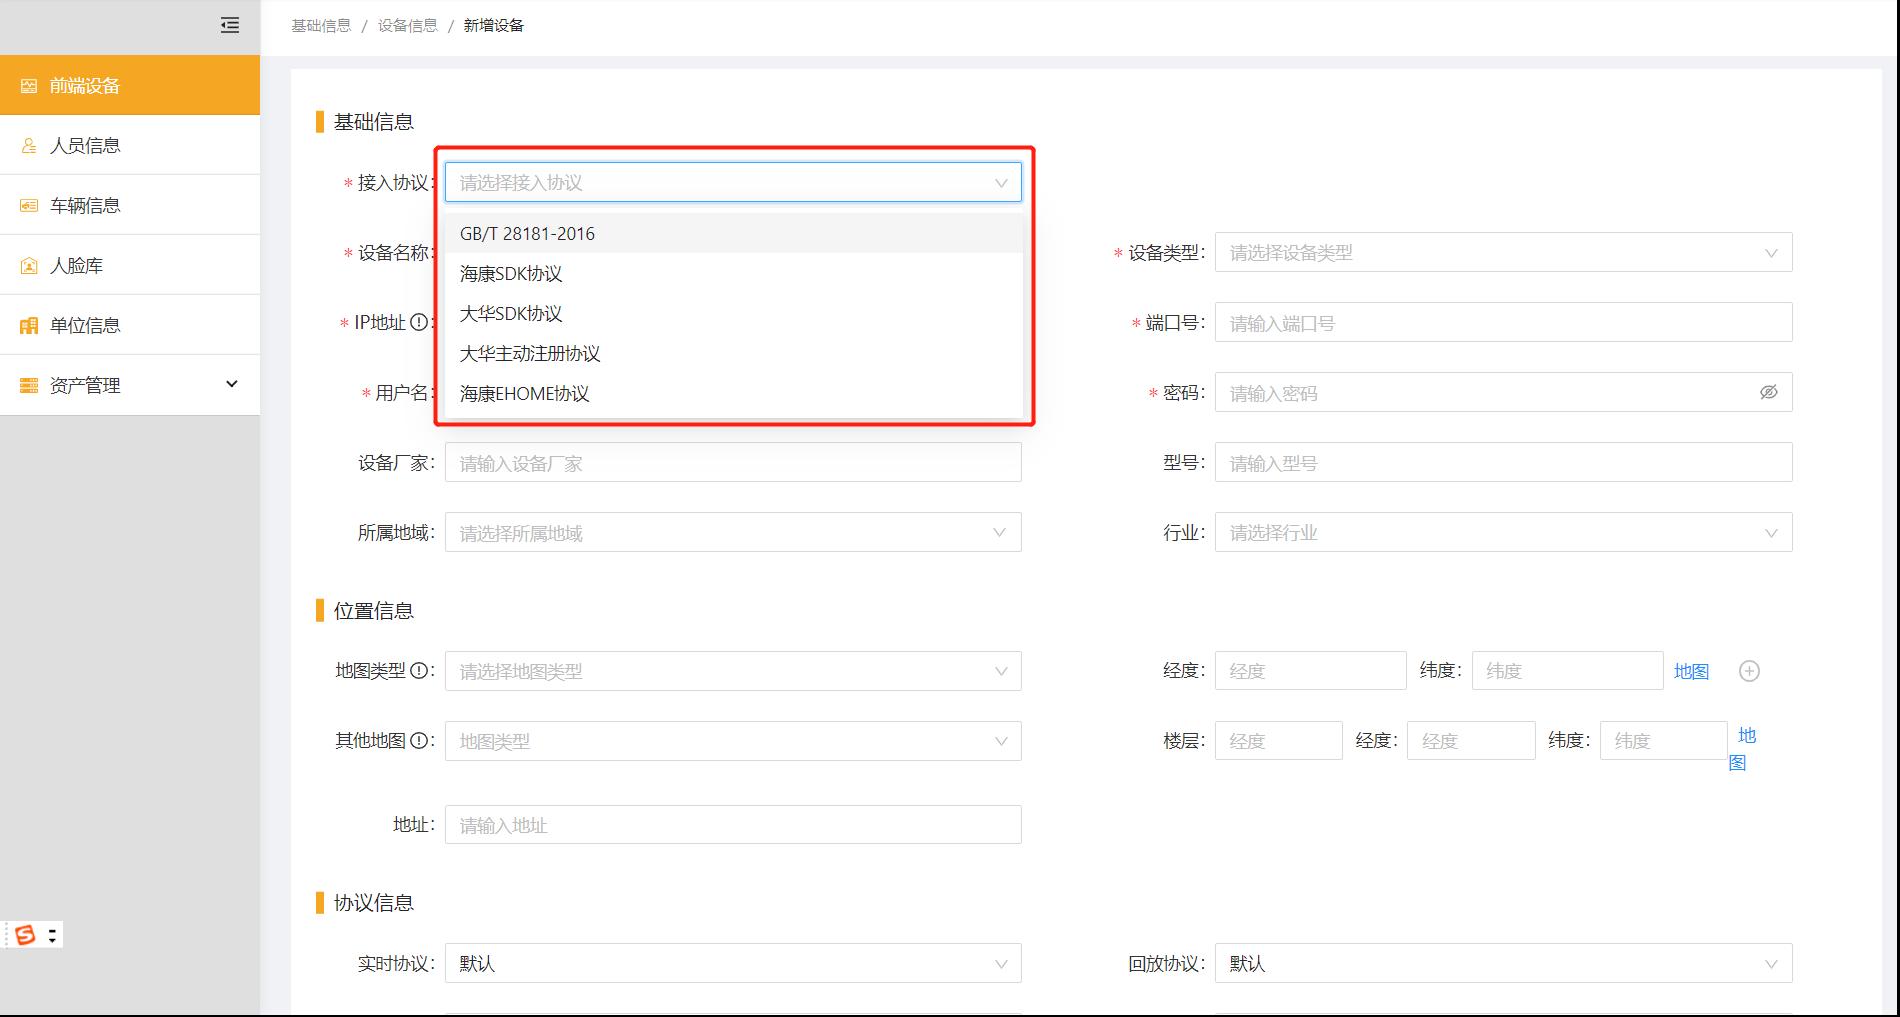Click 设备信息 in the breadcrumb

click(406, 24)
